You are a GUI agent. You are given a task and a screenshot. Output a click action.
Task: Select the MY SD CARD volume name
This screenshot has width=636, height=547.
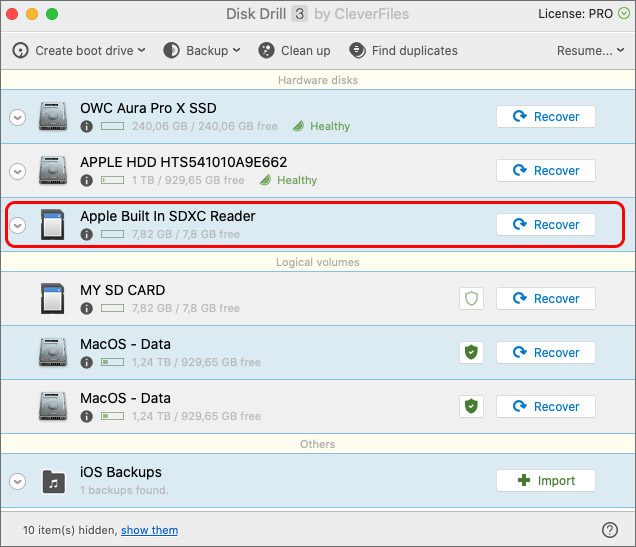pyautogui.click(x=122, y=290)
